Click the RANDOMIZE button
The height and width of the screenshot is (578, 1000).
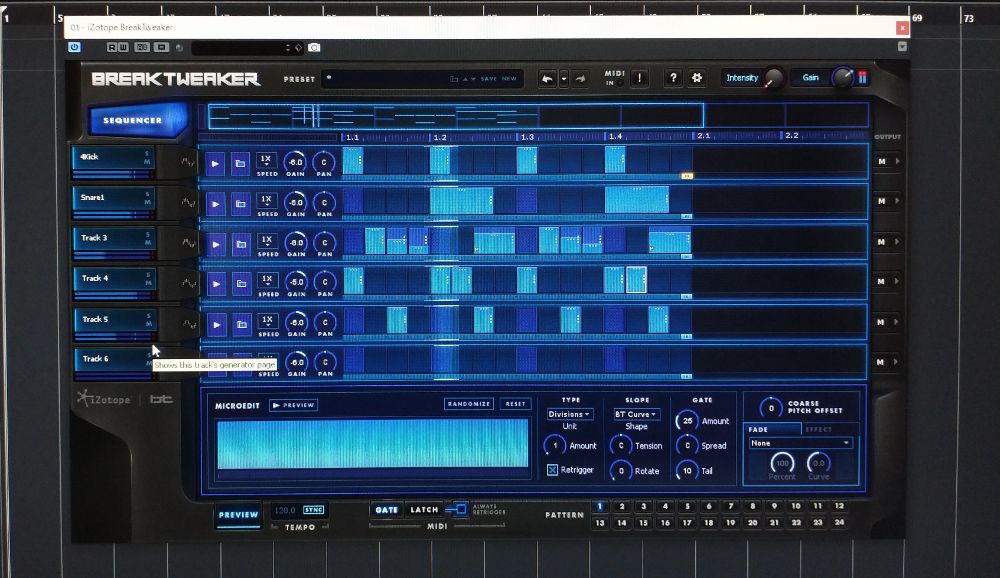[x=469, y=404]
